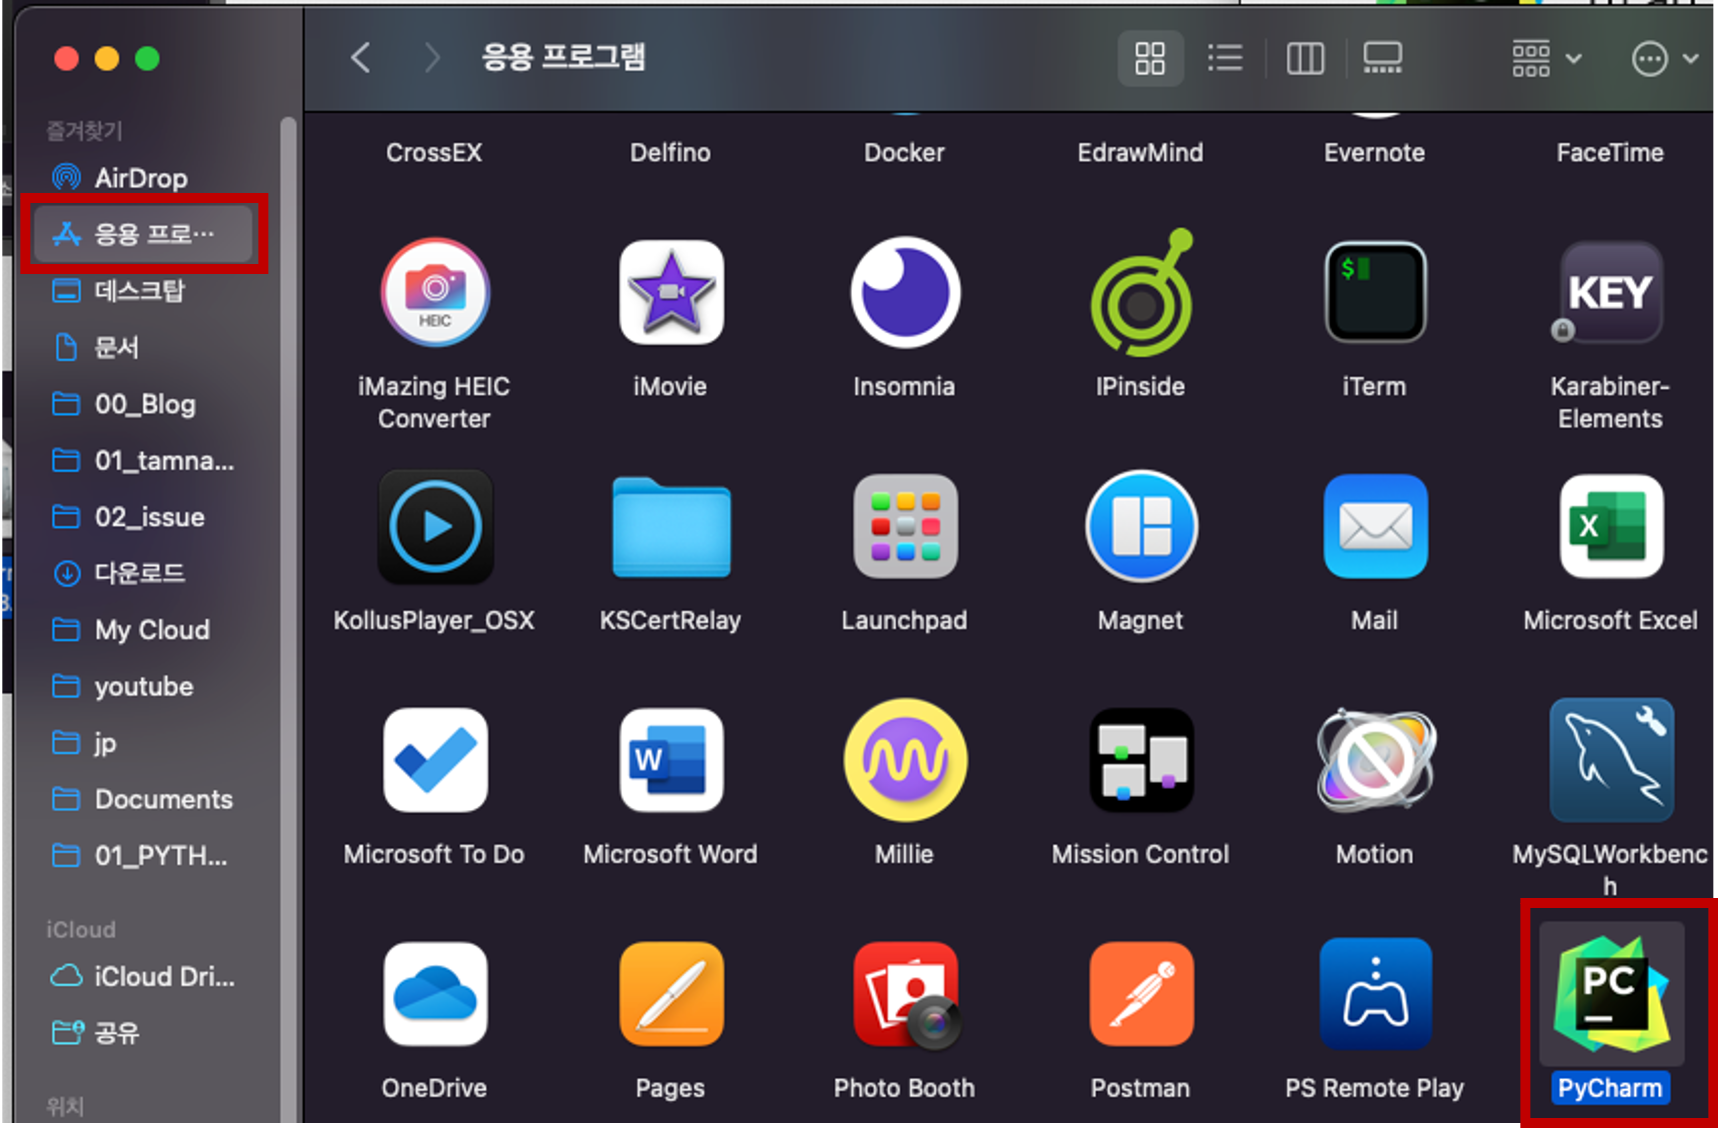Click the Evernote app label
Image resolution: width=1718 pixels, height=1132 pixels.
tap(1374, 152)
